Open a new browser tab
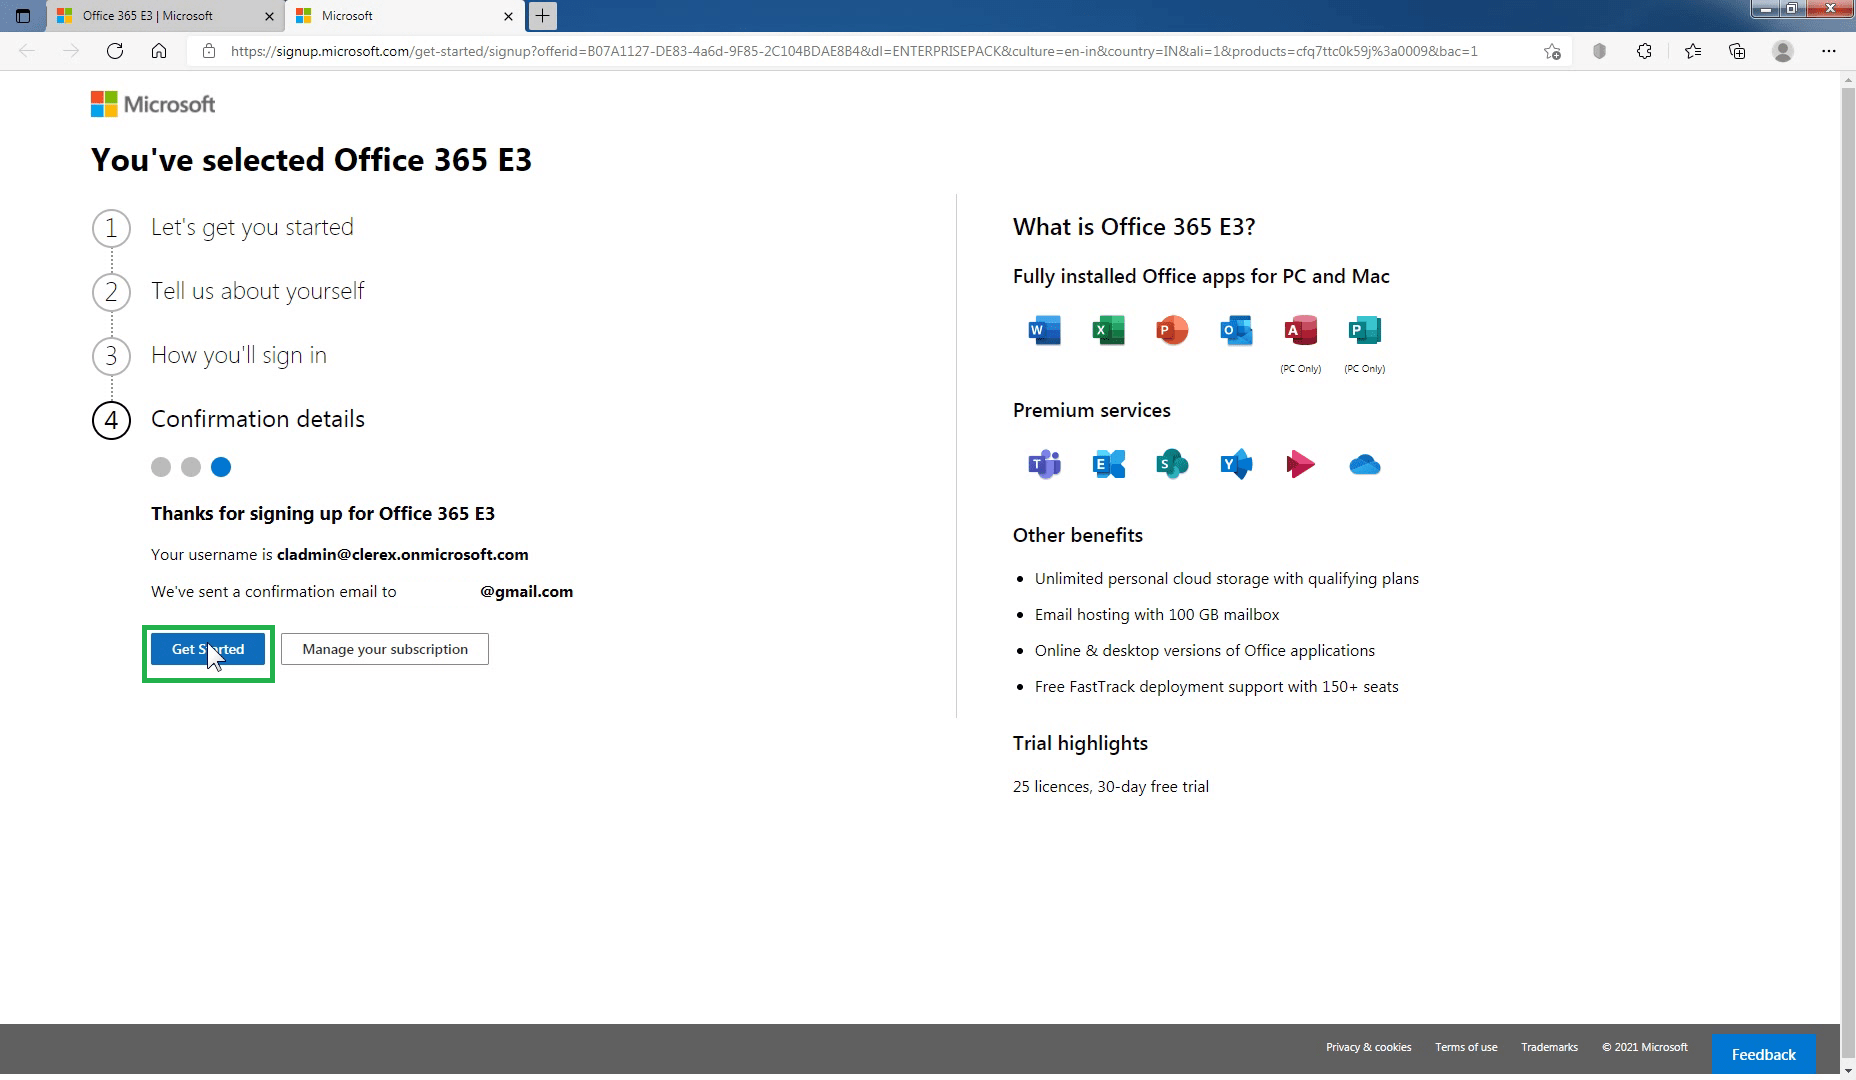 (542, 16)
